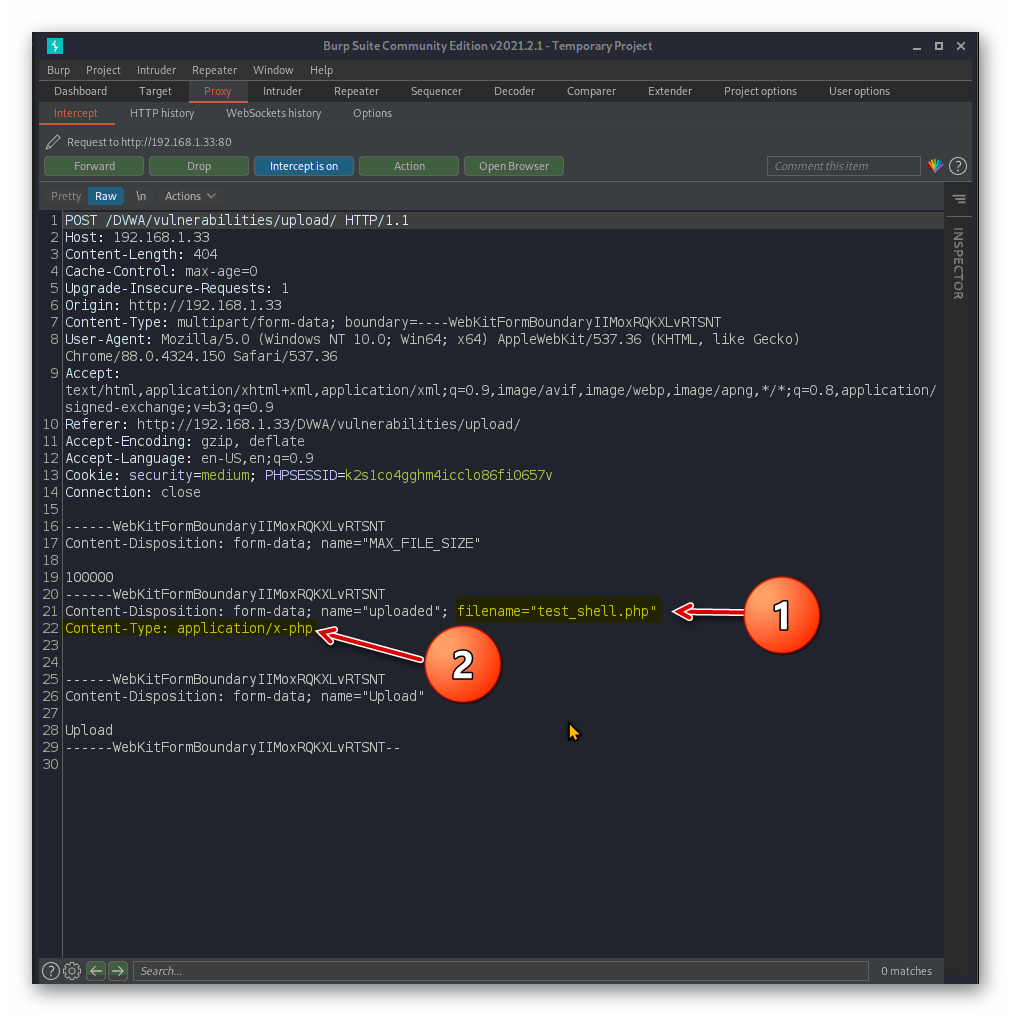Open the Decoder tab
The image size is (1011, 1016).
pos(515,91)
